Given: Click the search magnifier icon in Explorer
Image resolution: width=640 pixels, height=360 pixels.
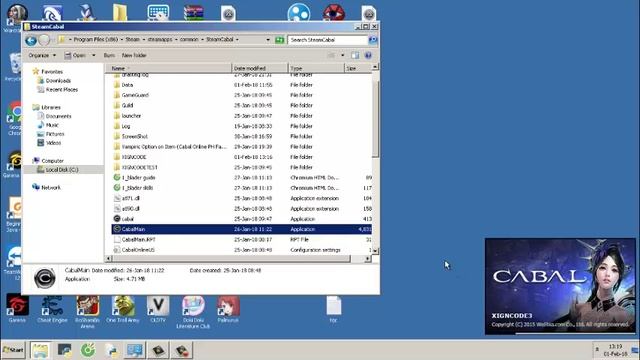Looking at the screenshot, I should (373, 40).
